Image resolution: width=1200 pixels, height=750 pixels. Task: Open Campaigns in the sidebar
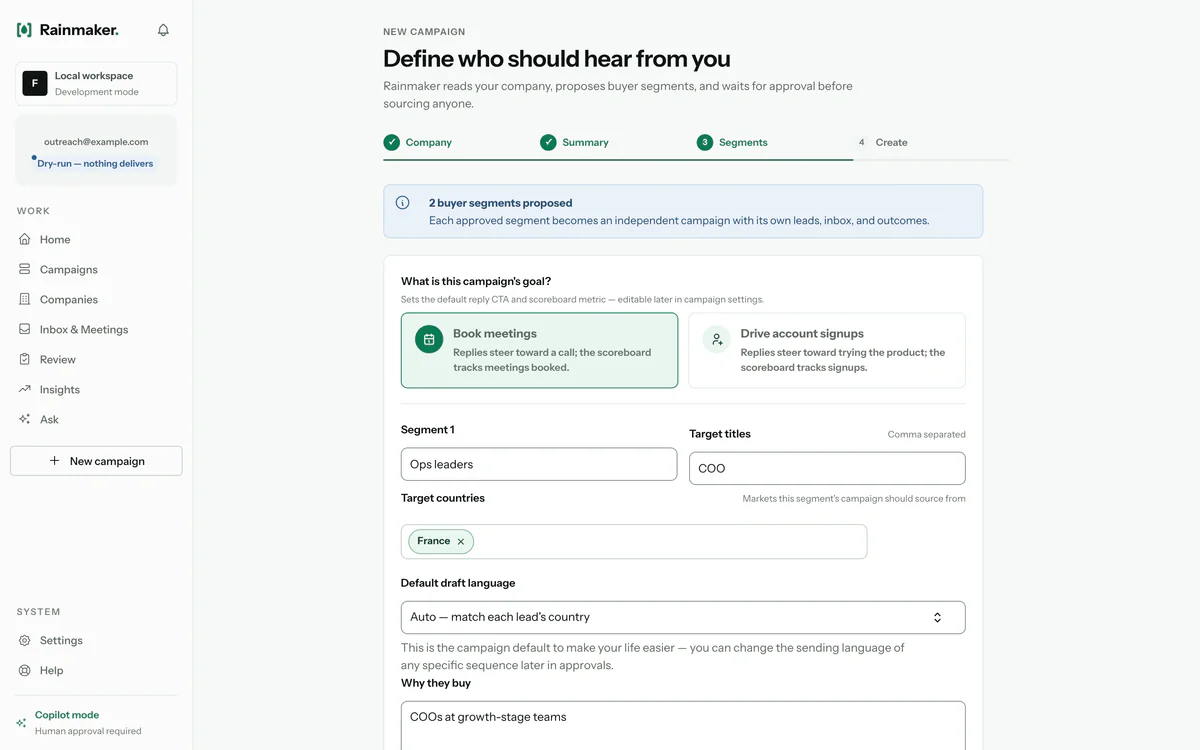96,269
